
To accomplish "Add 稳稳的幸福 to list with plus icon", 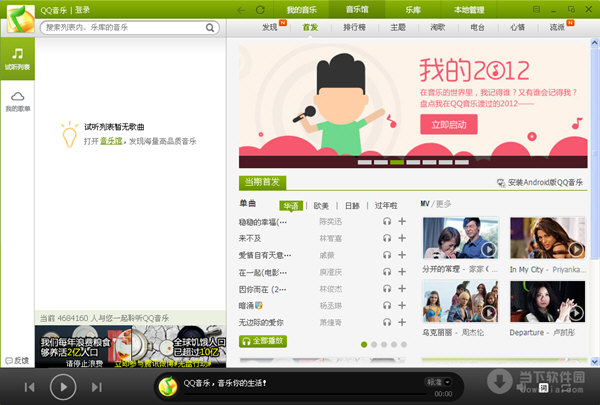I will click(x=402, y=221).
